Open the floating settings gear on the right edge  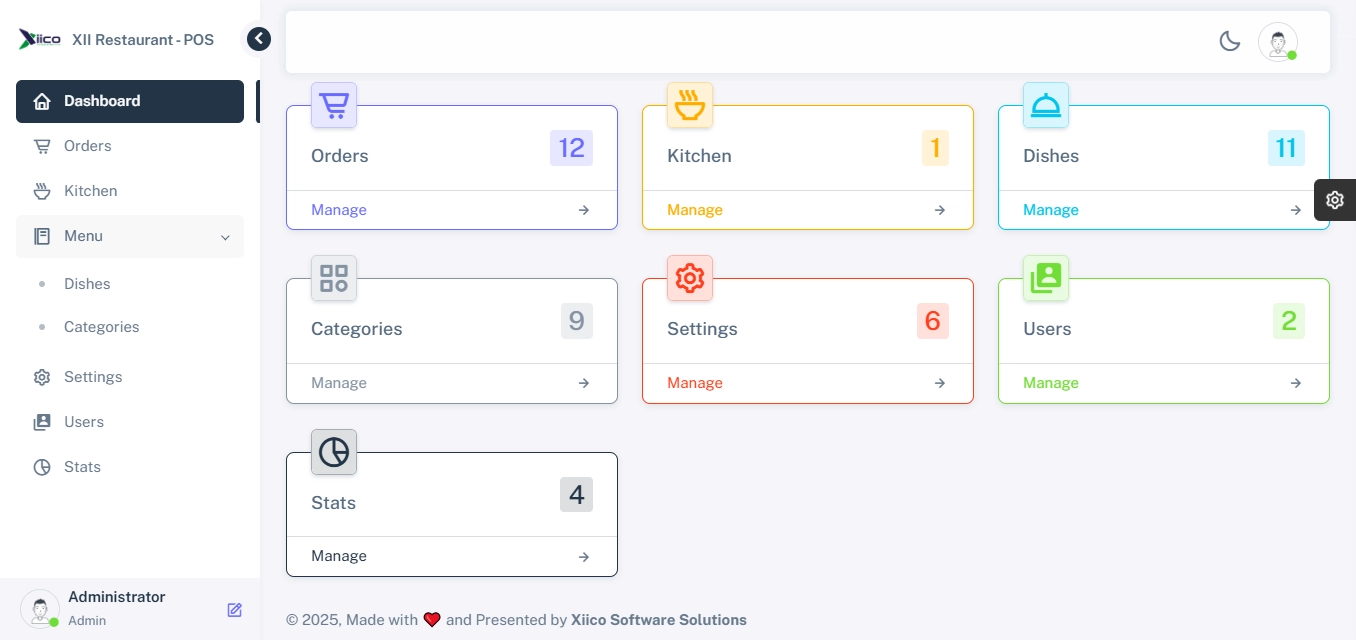click(1335, 199)
